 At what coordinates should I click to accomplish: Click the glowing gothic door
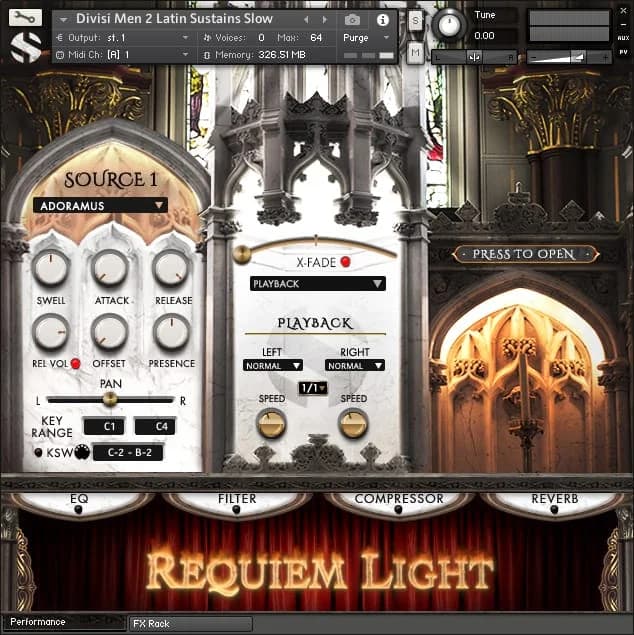pos(523,381)
